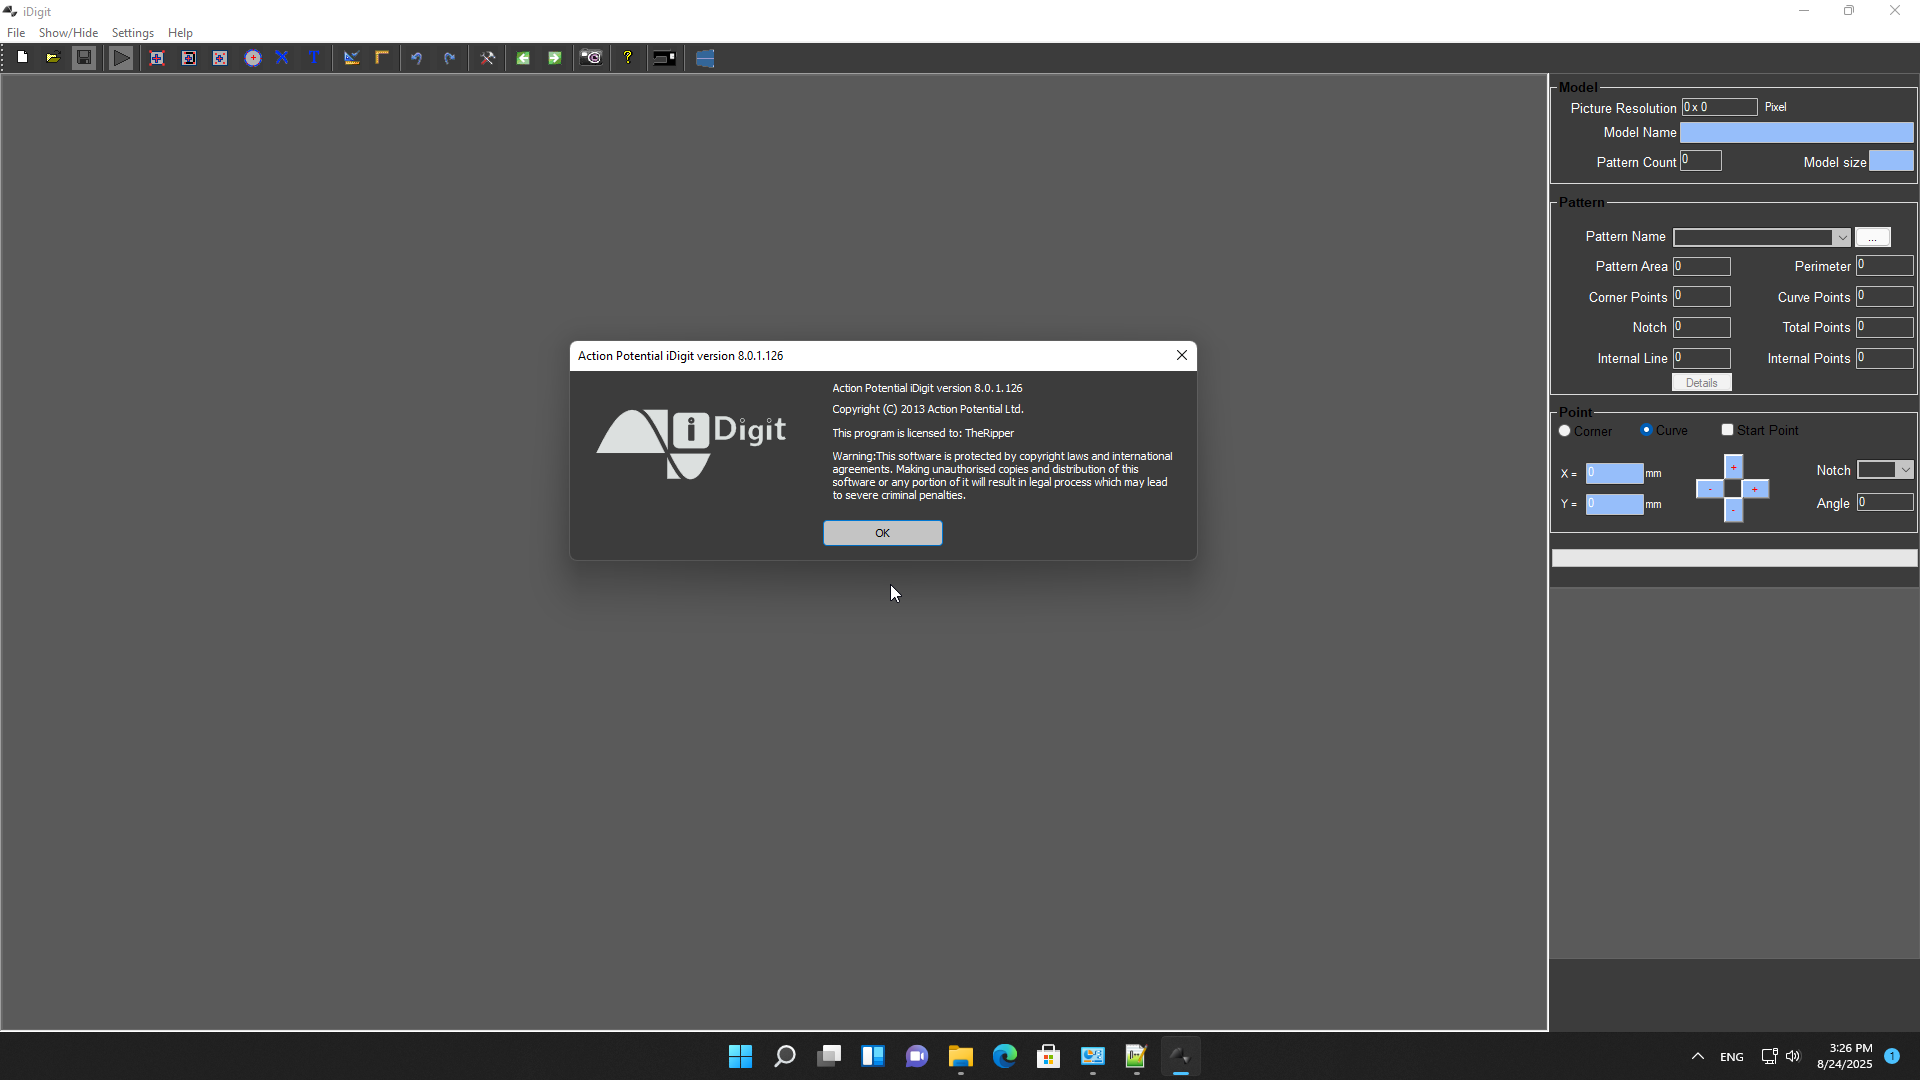Click the hammer and wrench tools icon
This screenshot has height=1080, width=1920.
point(488,58)
